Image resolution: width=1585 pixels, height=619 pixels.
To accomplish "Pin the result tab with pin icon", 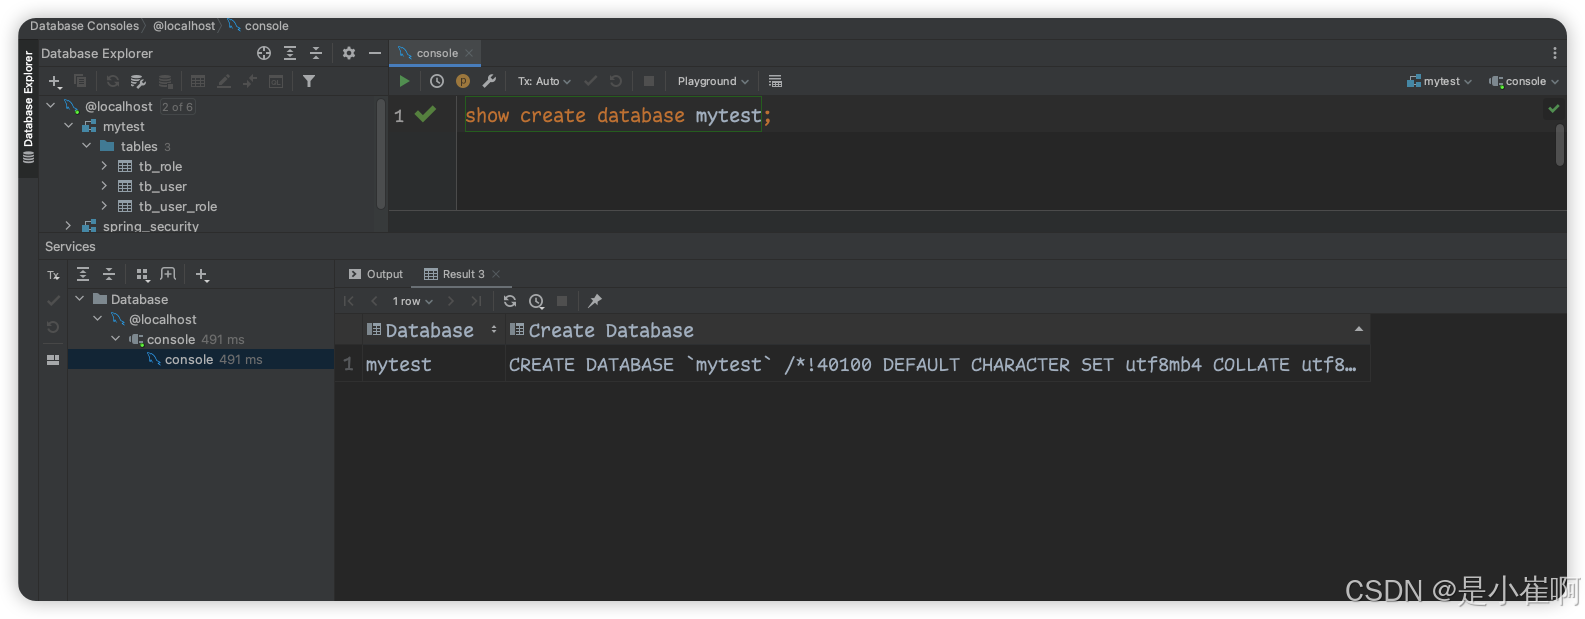I will coord(595,301).
